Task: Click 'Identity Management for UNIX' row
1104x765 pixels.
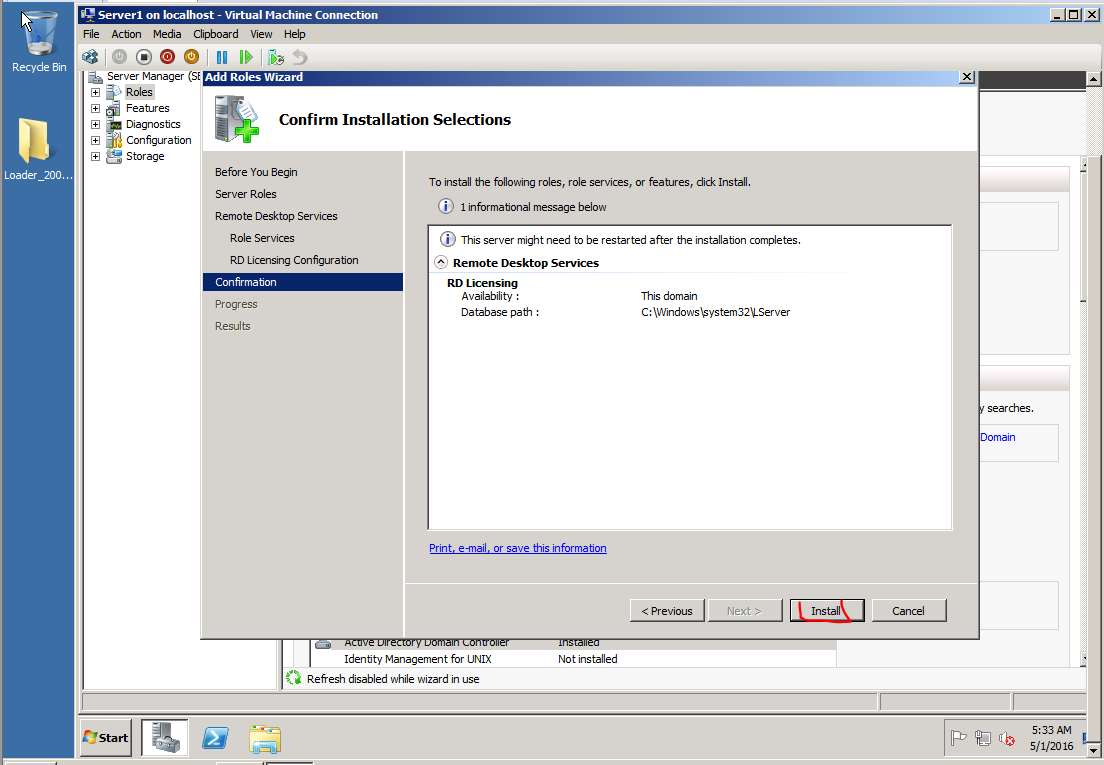Action: coord(573,659)
